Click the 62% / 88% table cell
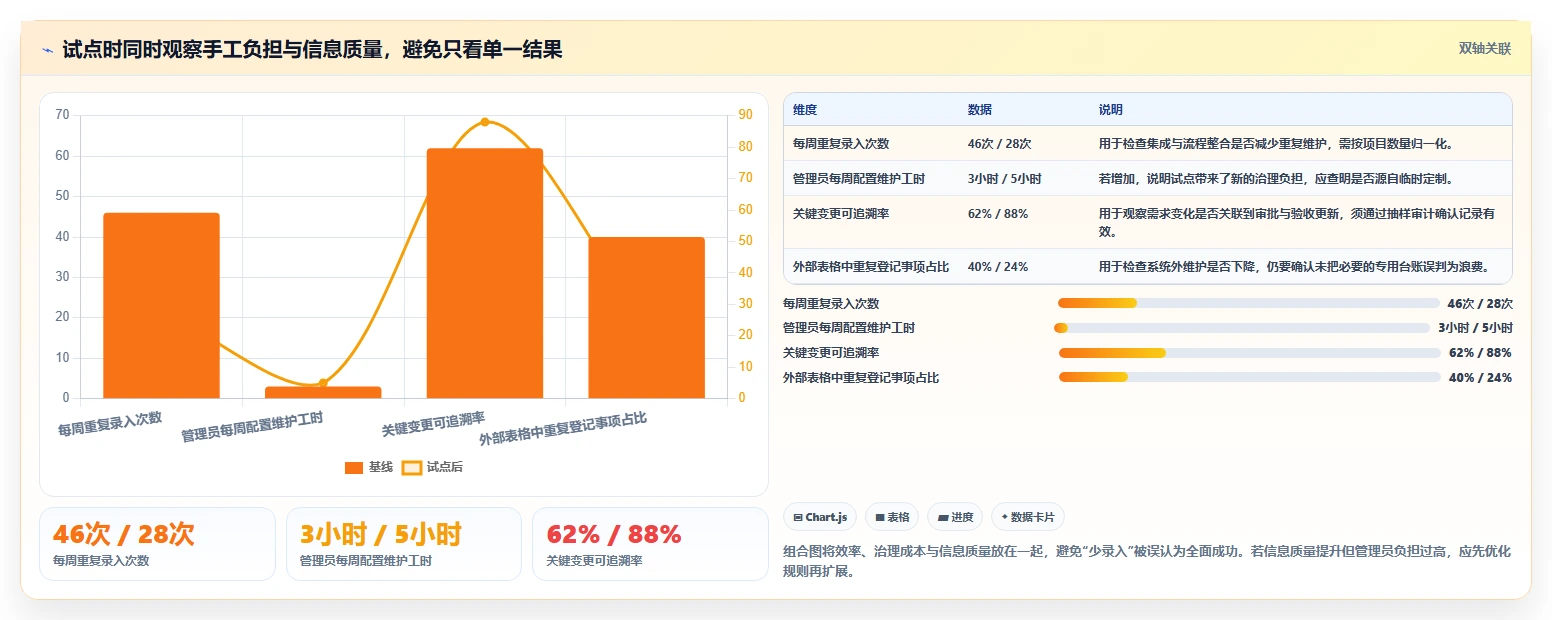This screenshot has width=1552, height=620. coord(998,214)
